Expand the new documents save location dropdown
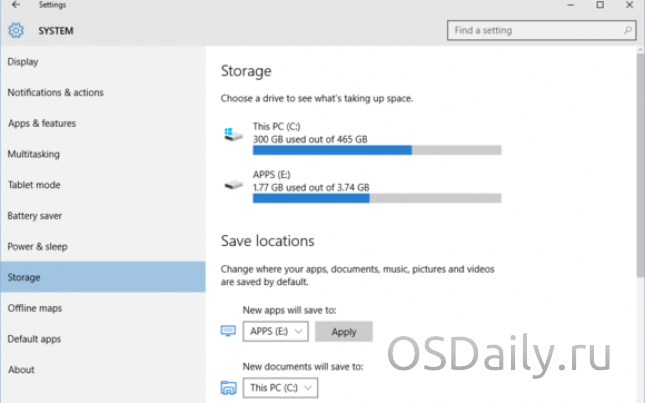The width and height of the screenshot is (645, 403). [x=280, y=387]
